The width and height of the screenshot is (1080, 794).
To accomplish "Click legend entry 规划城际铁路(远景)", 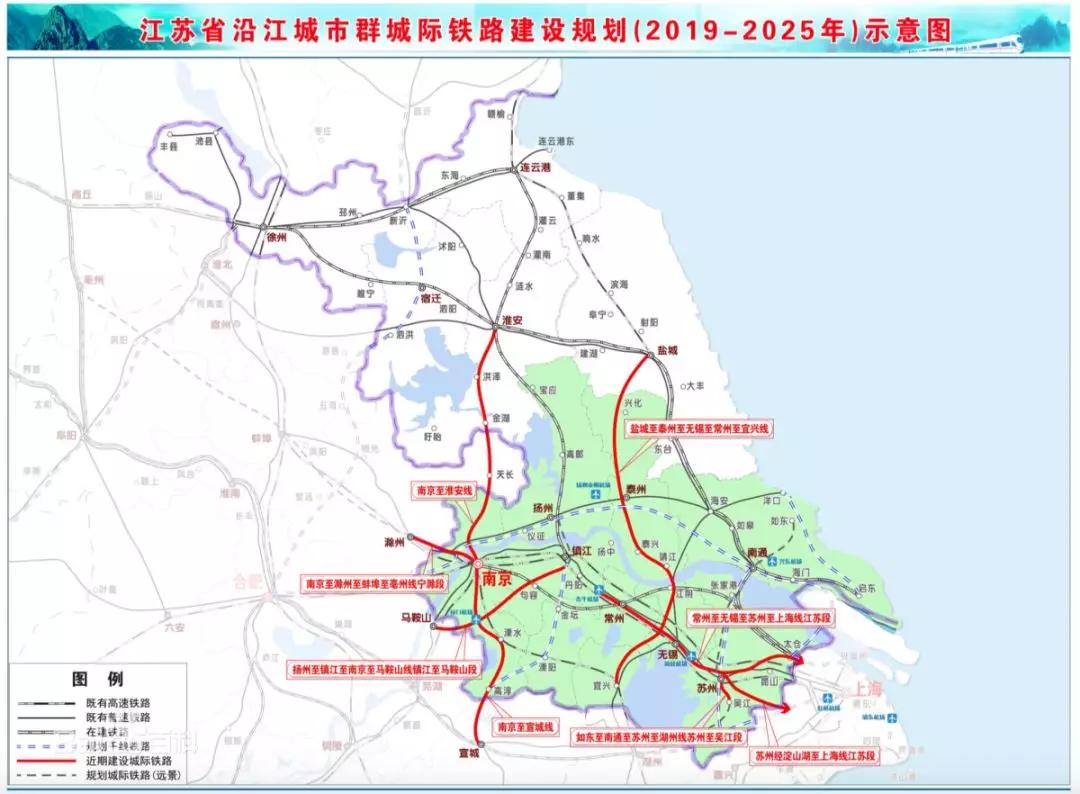I will point(134,775).
